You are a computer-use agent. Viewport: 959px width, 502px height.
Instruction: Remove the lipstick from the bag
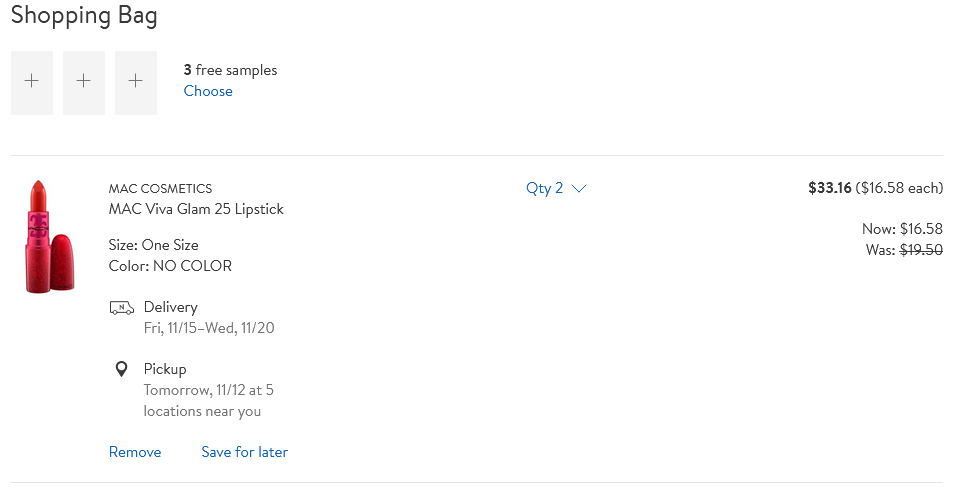click(x=135, y=452)
